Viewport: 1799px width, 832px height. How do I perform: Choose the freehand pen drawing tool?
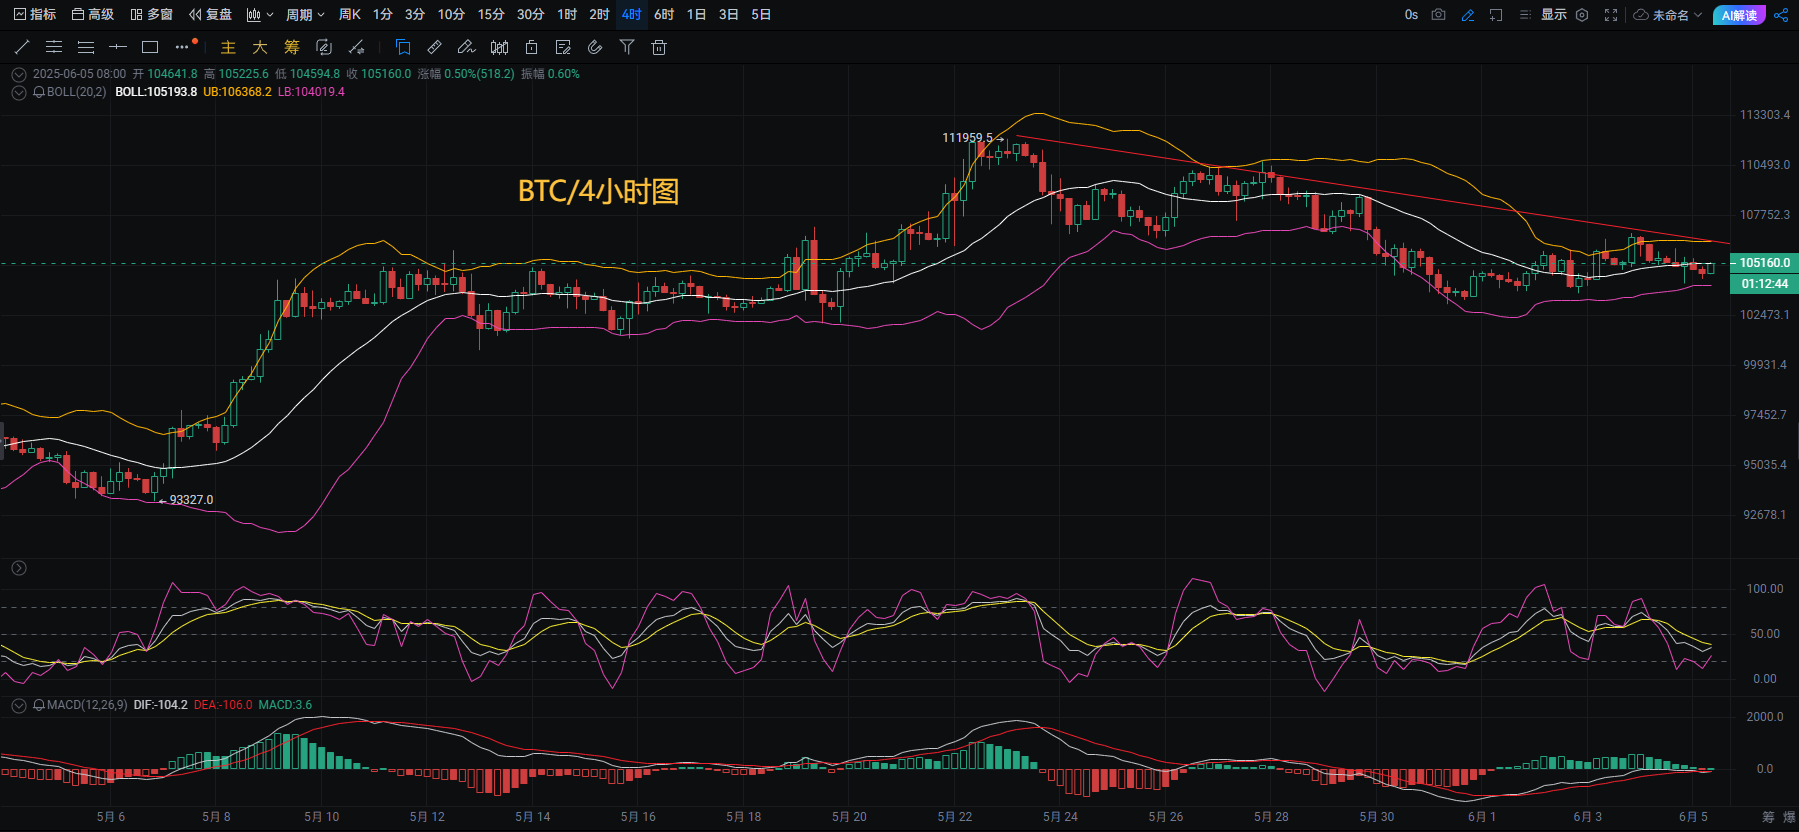click(x=466, y=47)
